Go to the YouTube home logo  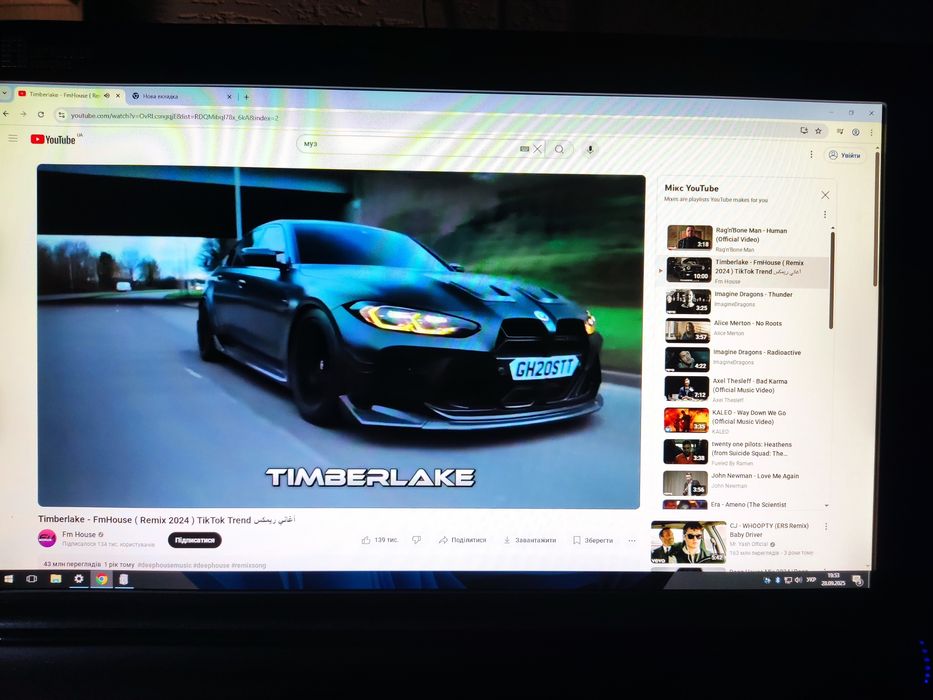(53, 139)
